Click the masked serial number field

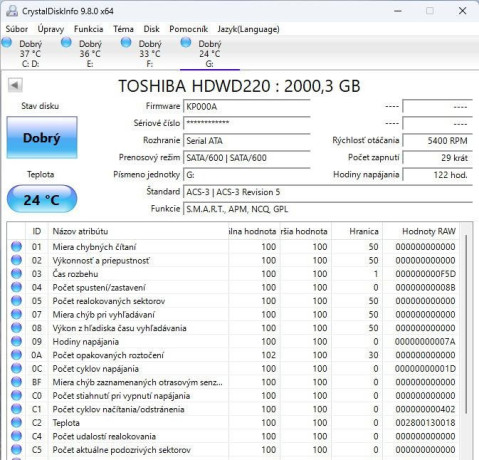click(x=247, y=123)
